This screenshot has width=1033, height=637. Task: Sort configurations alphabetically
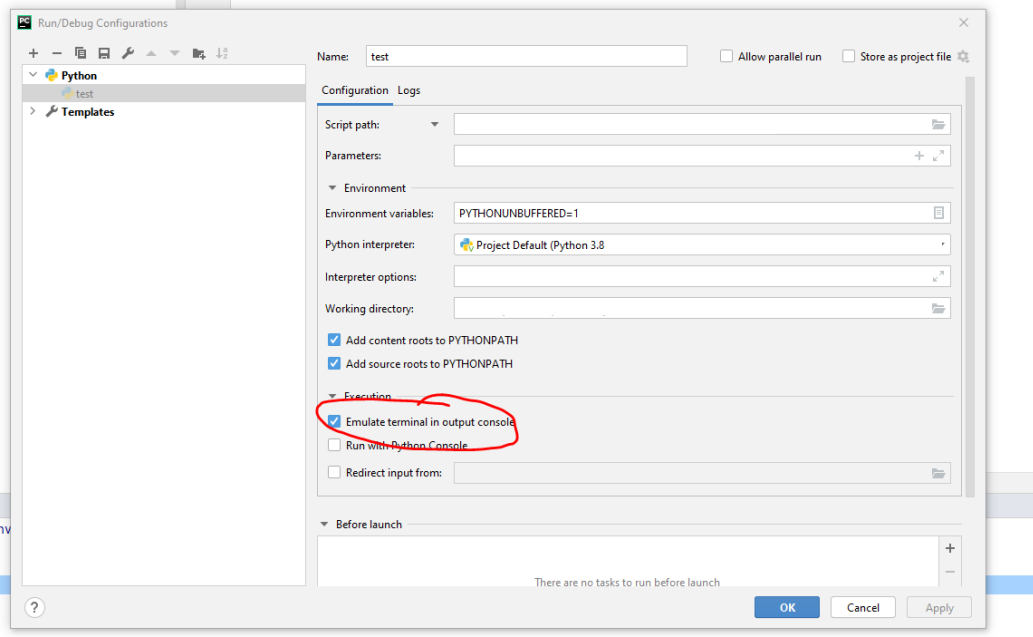(x=222, y=53)
